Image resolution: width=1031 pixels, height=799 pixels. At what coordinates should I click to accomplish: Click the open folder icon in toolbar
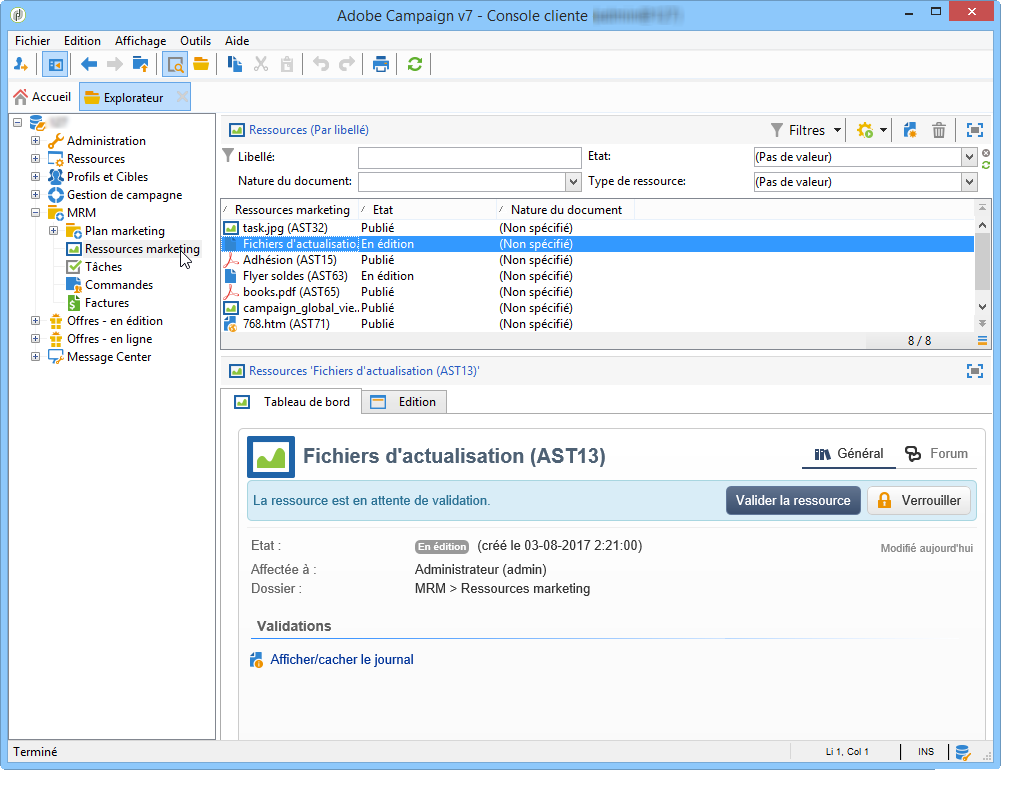(x=201, y=64)
